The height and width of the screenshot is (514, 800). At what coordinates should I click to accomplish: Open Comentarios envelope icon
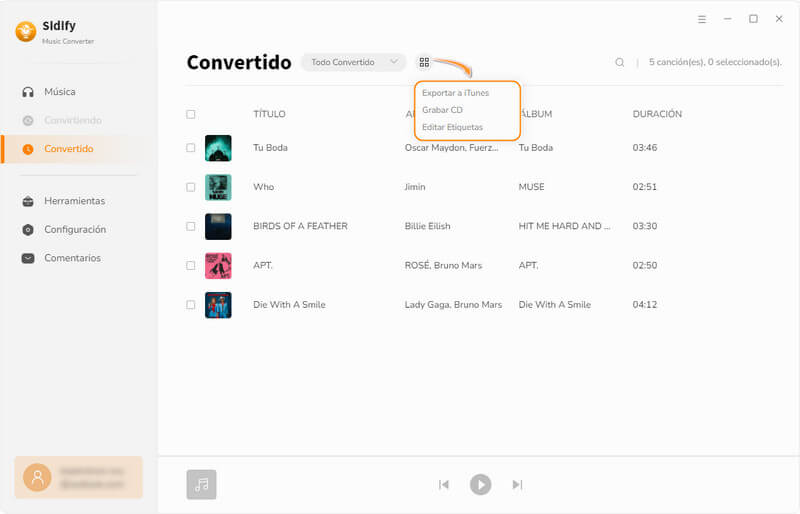(28, 258)
